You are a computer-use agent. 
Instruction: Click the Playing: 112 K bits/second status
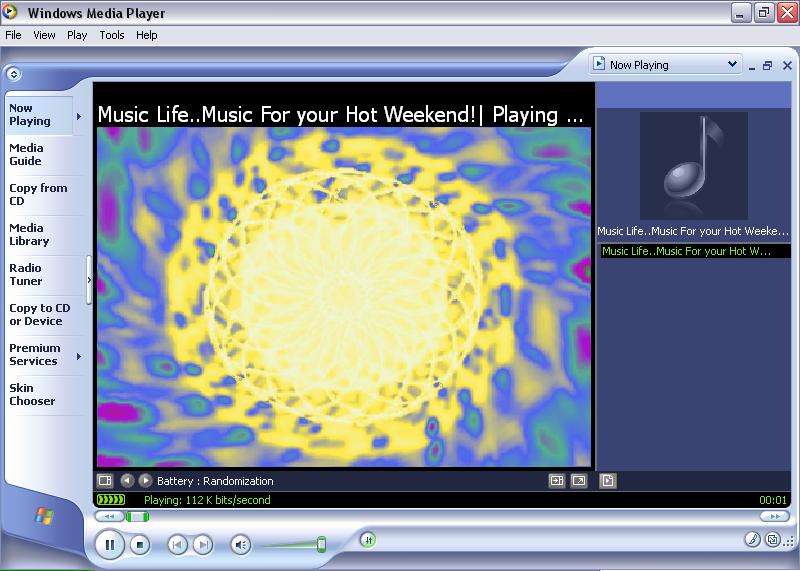tap(207, 500)
